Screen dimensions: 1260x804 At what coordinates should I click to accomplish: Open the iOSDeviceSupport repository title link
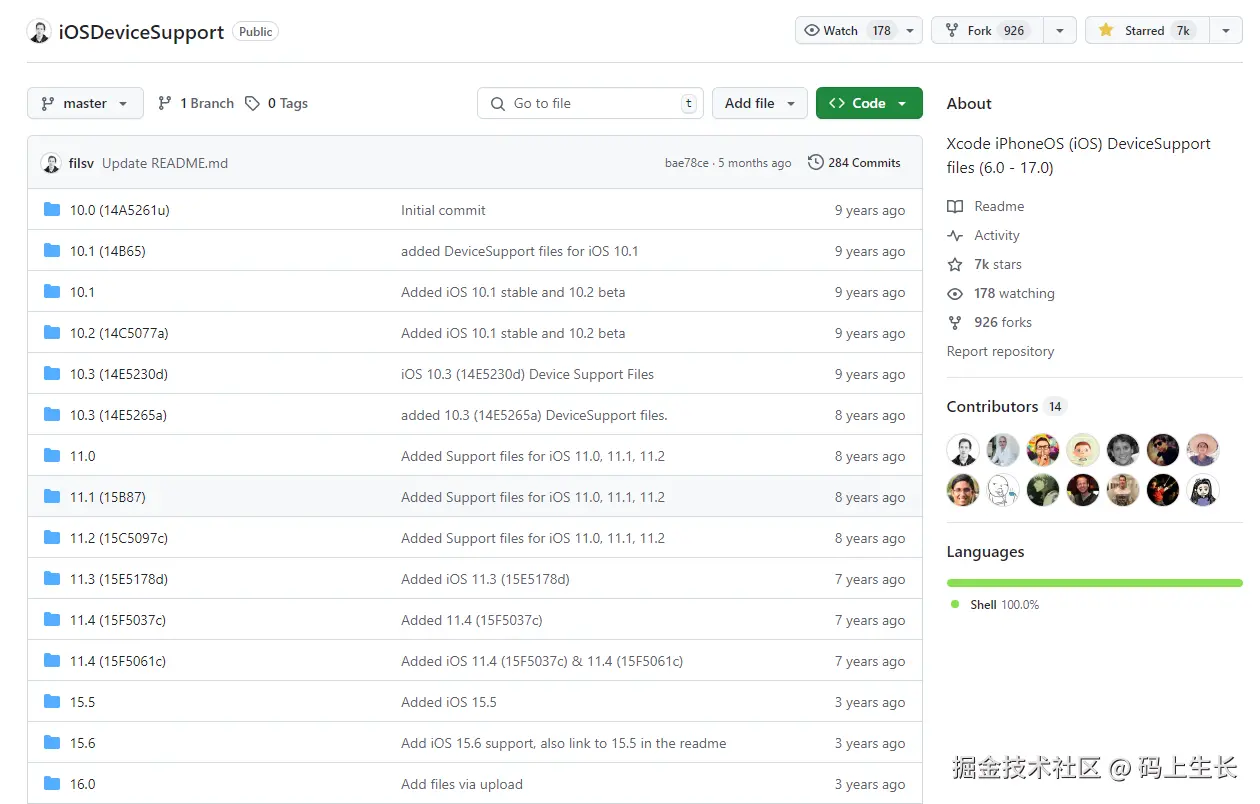tap(141, 32)
